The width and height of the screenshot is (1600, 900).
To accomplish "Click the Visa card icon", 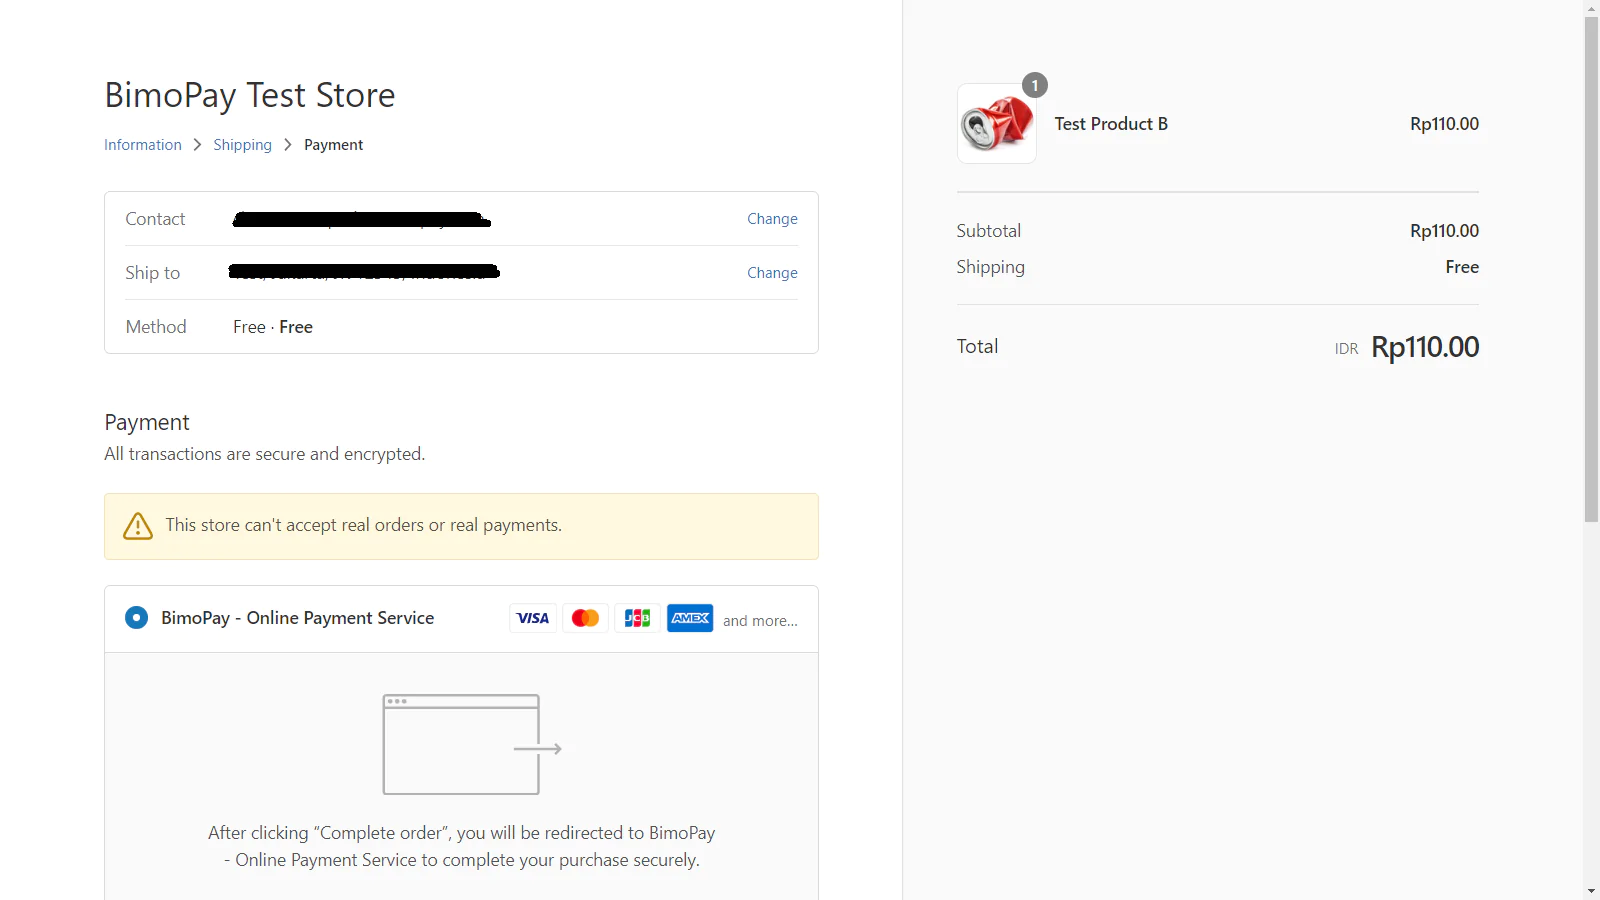I will (533, 618).
